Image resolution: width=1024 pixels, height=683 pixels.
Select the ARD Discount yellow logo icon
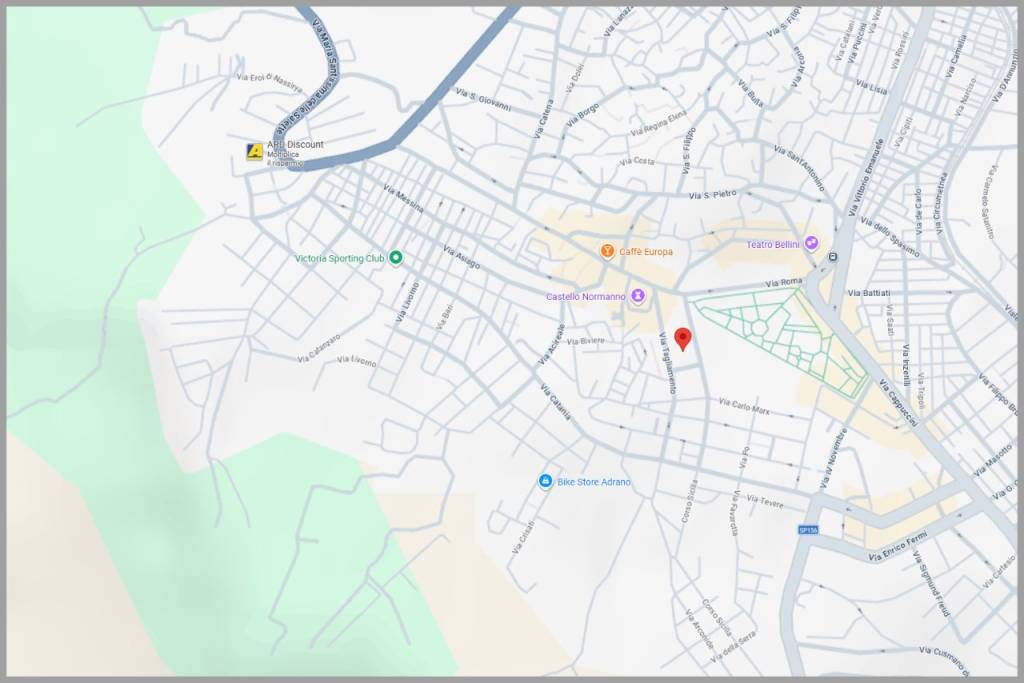point(255,151)
